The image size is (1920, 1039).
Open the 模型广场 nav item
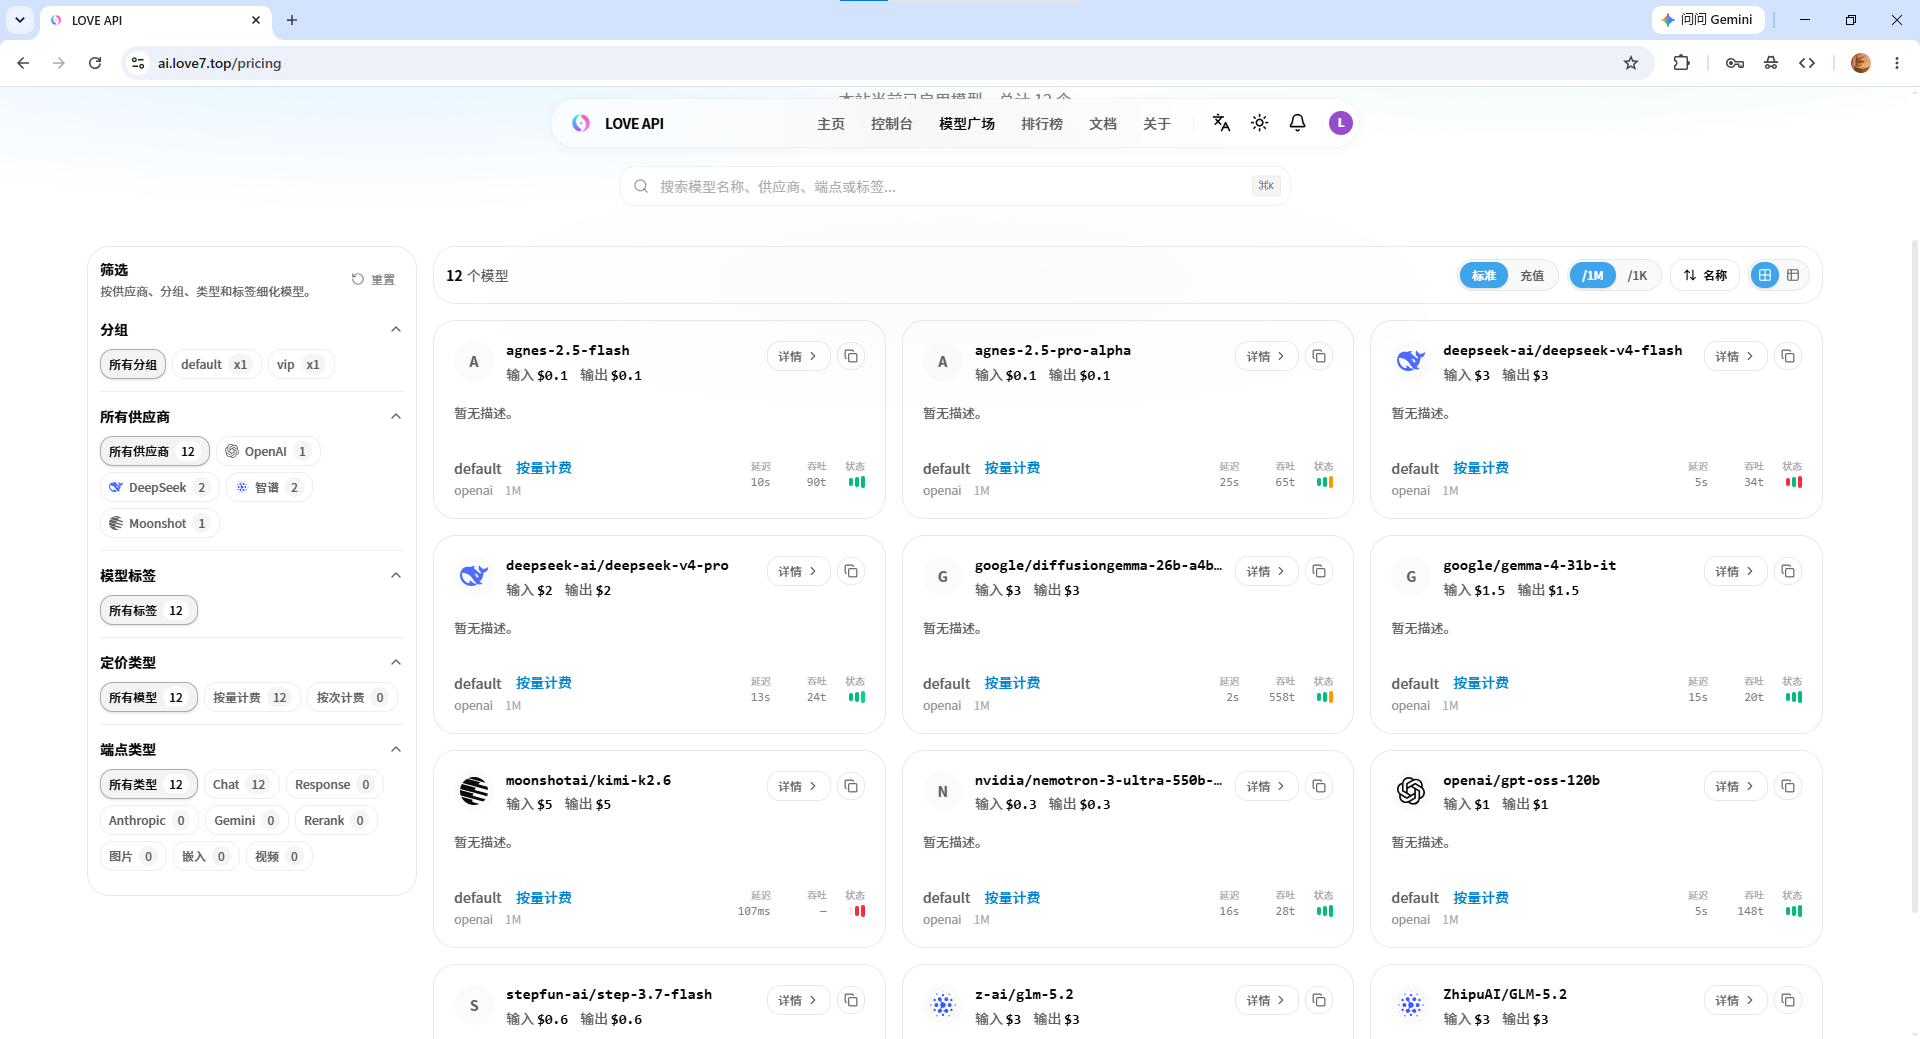(967, 124)
